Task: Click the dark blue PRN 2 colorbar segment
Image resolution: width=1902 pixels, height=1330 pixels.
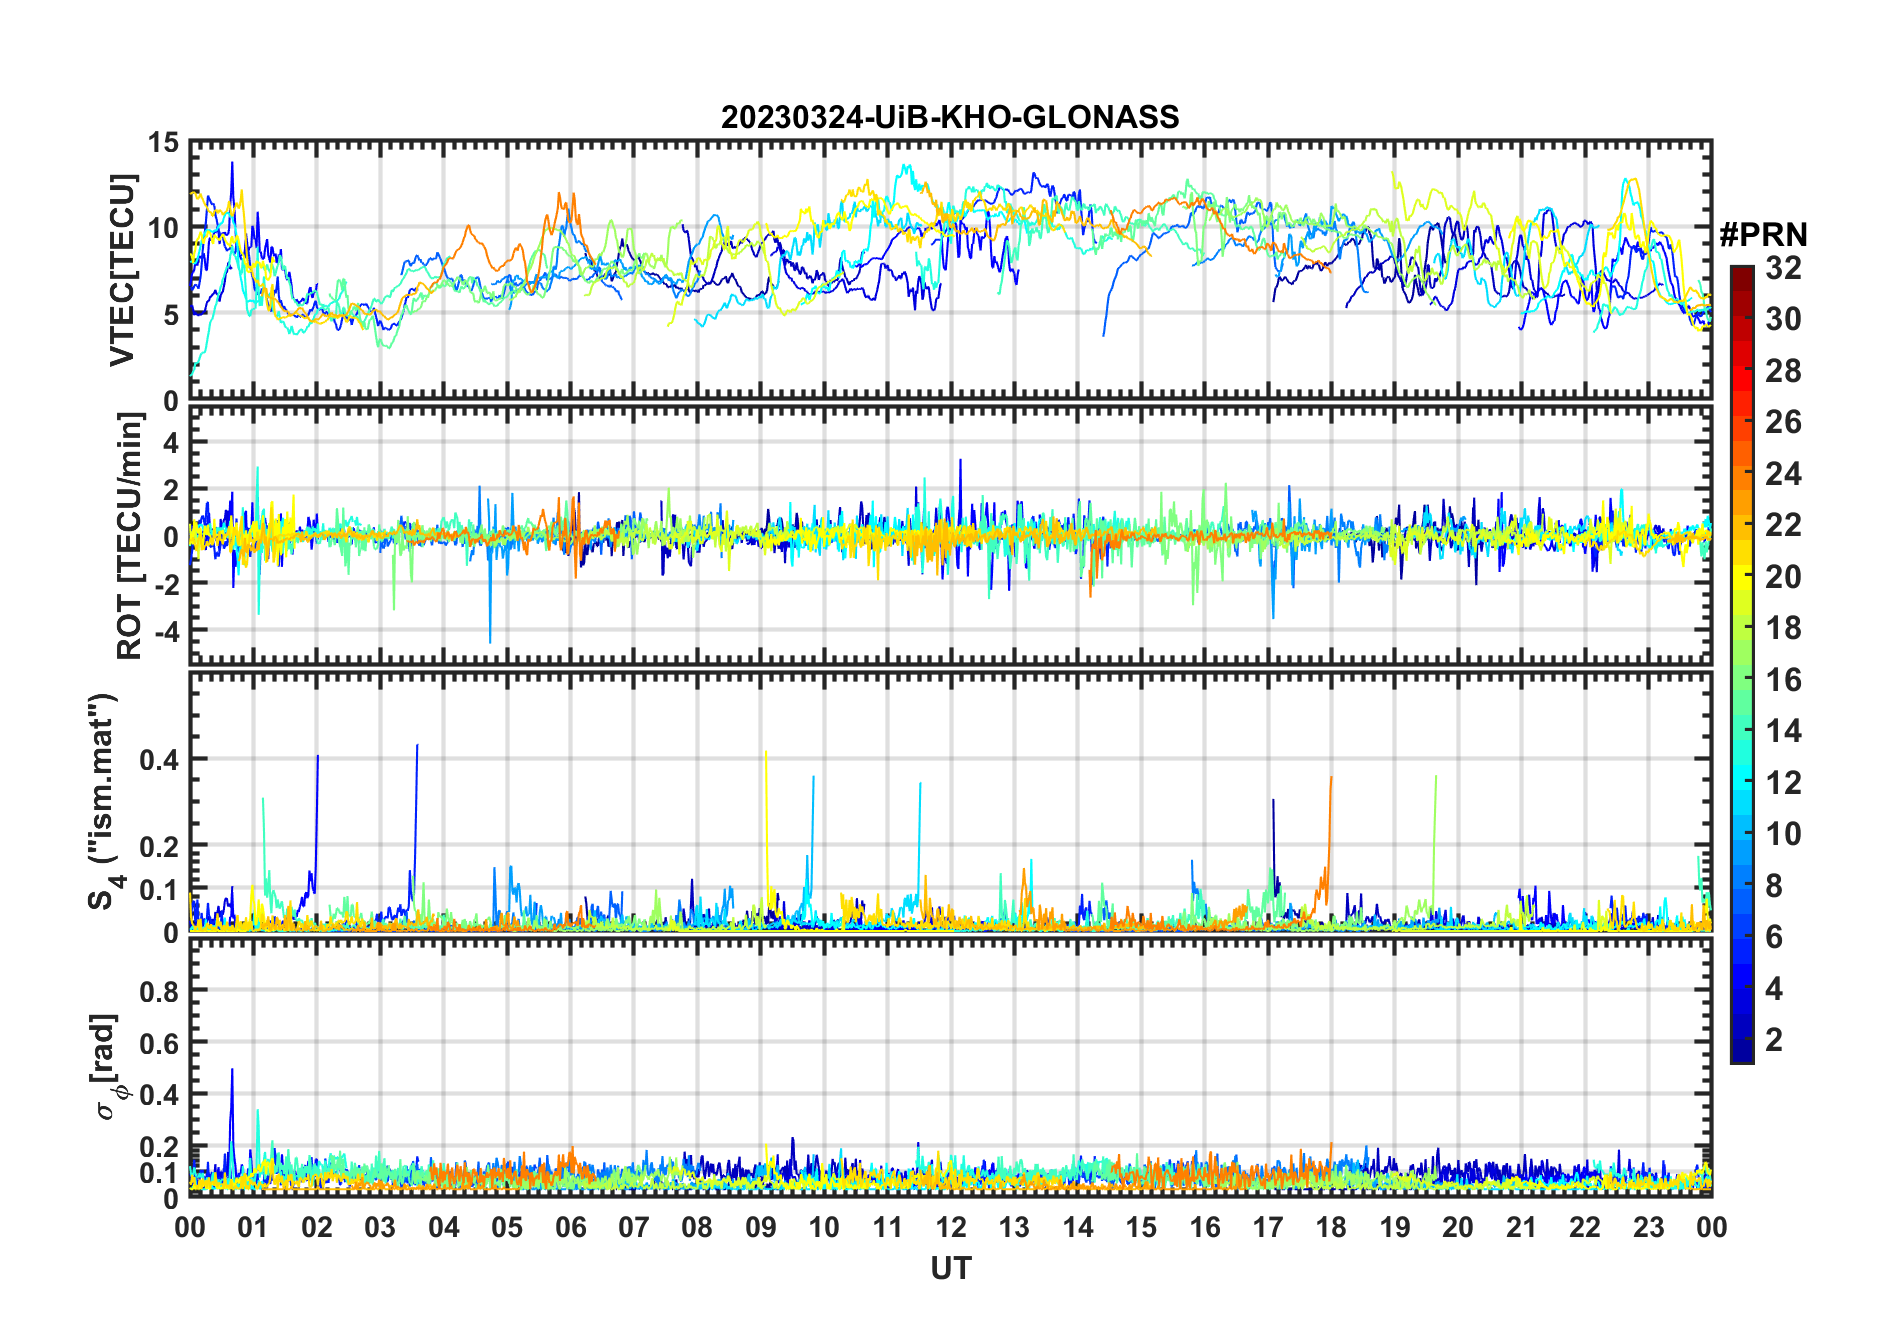Action: [1742, 1040]
